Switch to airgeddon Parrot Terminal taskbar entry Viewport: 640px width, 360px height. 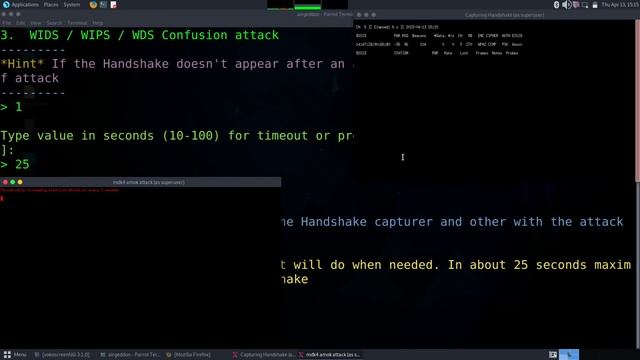pyautogui.click(x=130, y=355)
